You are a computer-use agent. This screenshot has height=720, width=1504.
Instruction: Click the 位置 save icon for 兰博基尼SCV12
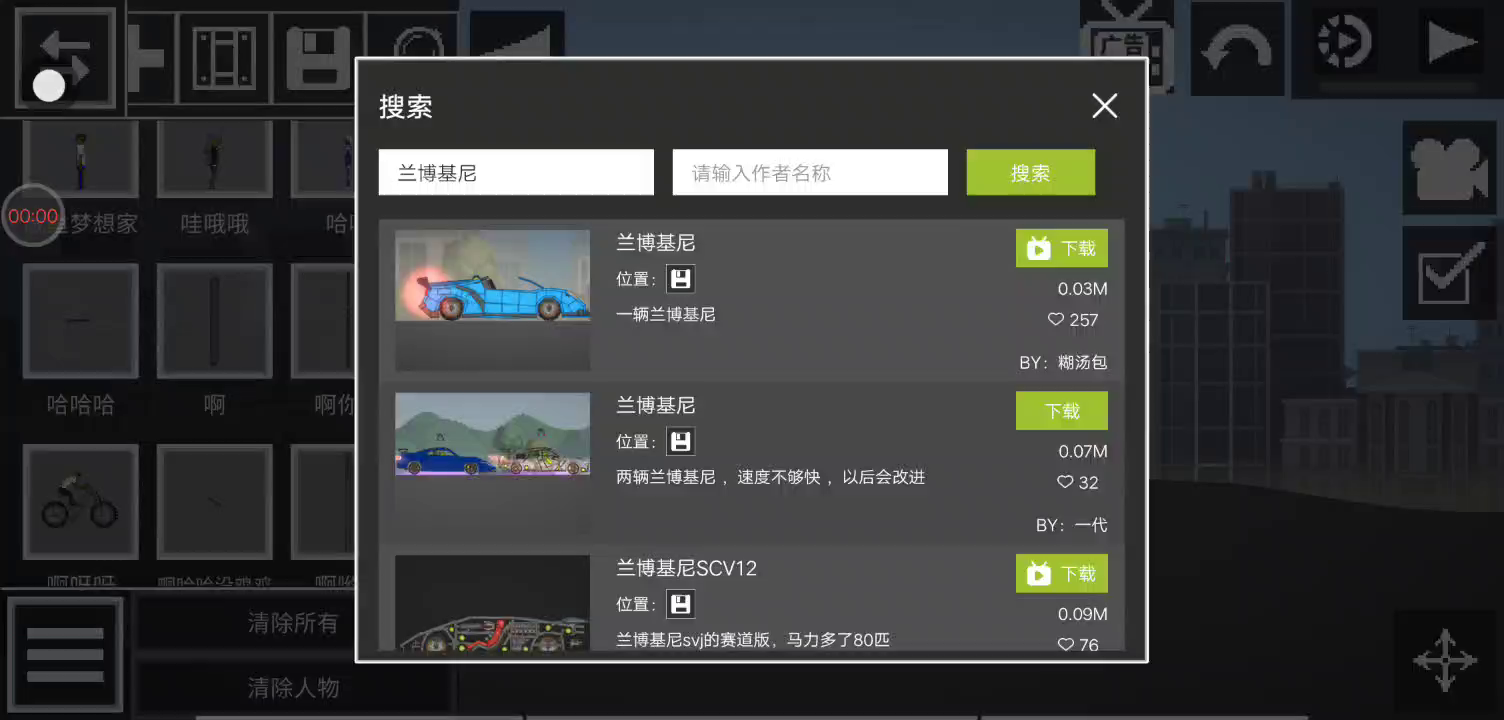tap(681, 604)
